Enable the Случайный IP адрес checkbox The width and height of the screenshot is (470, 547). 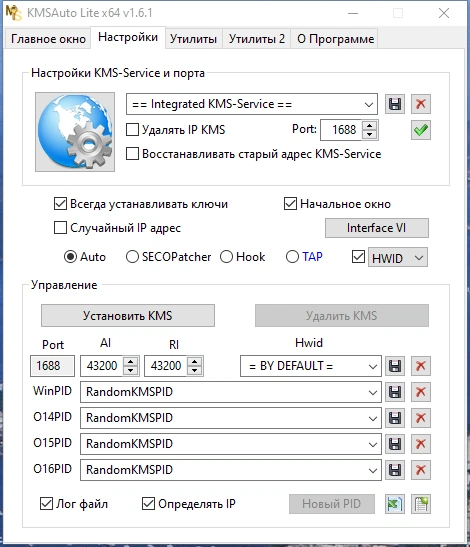pos(60,228)
